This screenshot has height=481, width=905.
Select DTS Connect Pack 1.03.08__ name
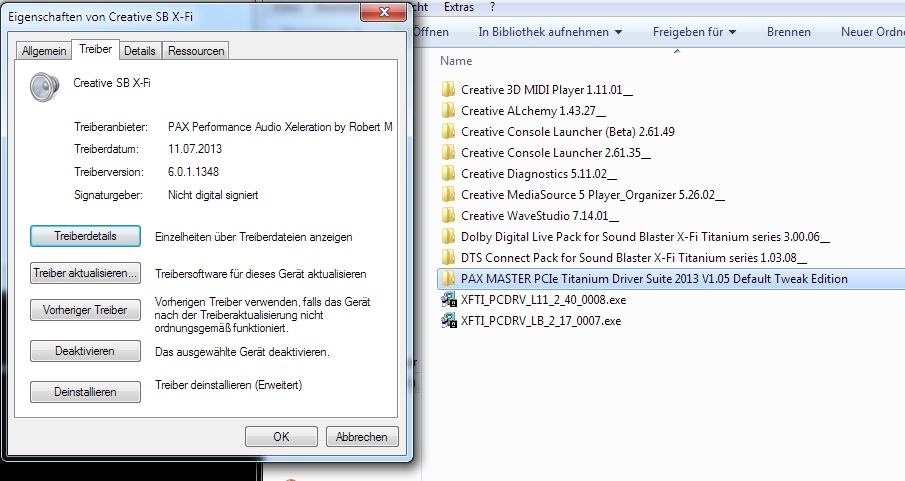tap(634, 258)
